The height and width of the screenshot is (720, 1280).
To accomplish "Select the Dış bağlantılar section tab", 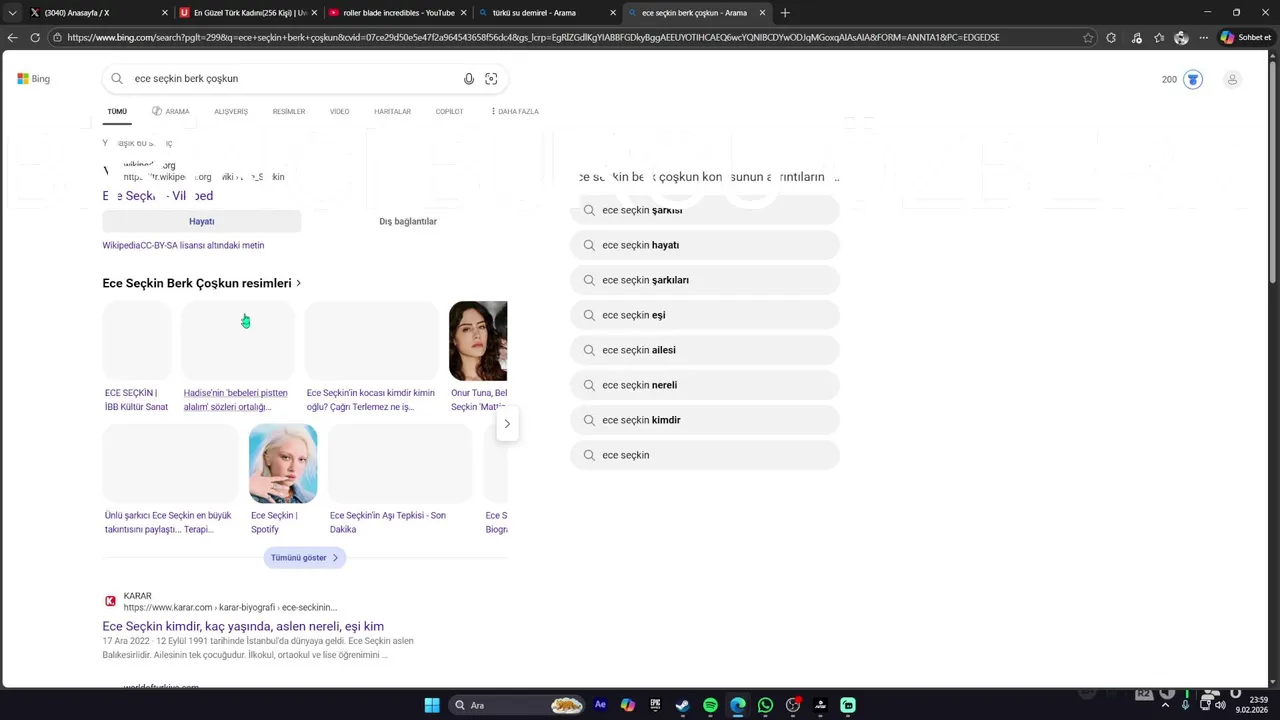I will pyautogui.click(x=408, y=221).
